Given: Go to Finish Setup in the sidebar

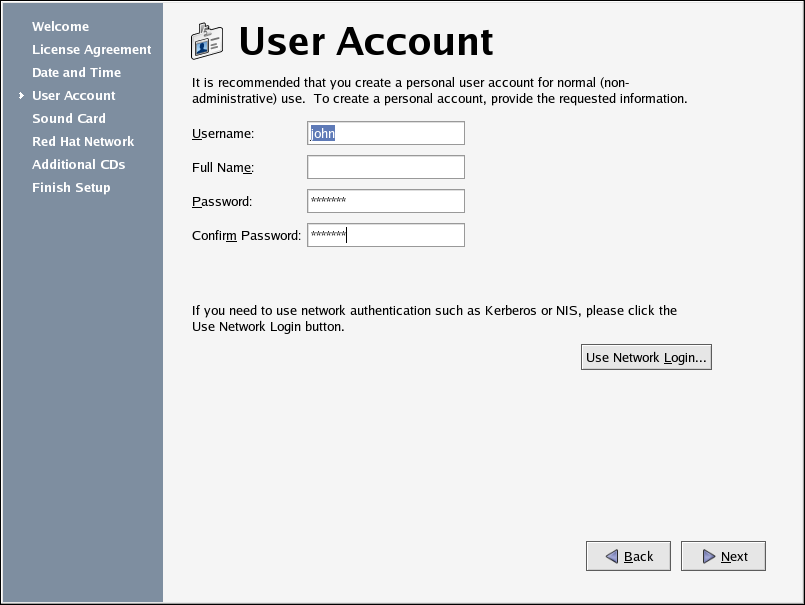Looking at the screenshot, I should tap(71, 187).
